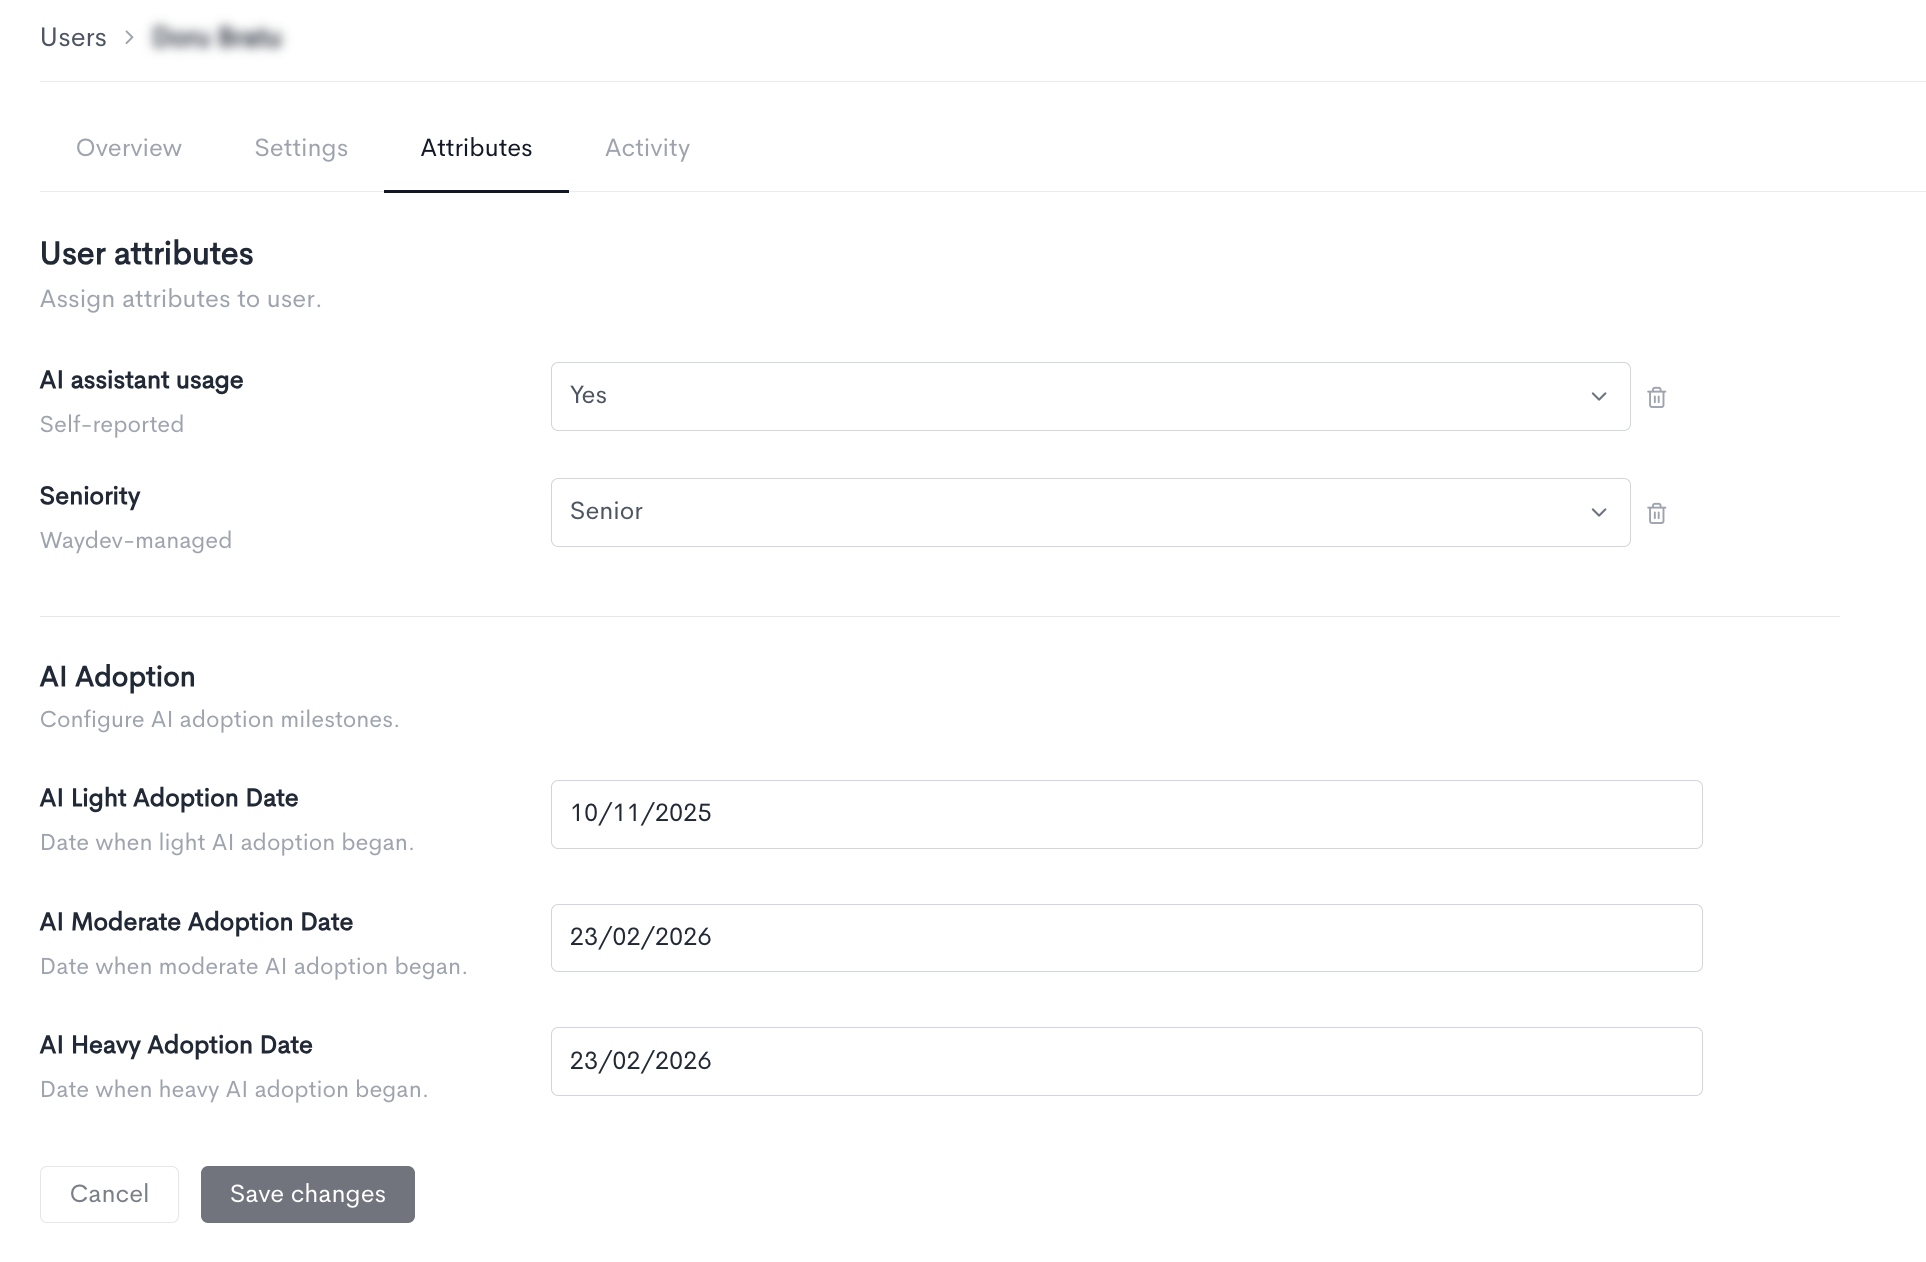Switch to the Overview tab
The image size is (1926, 1262).
129,148
